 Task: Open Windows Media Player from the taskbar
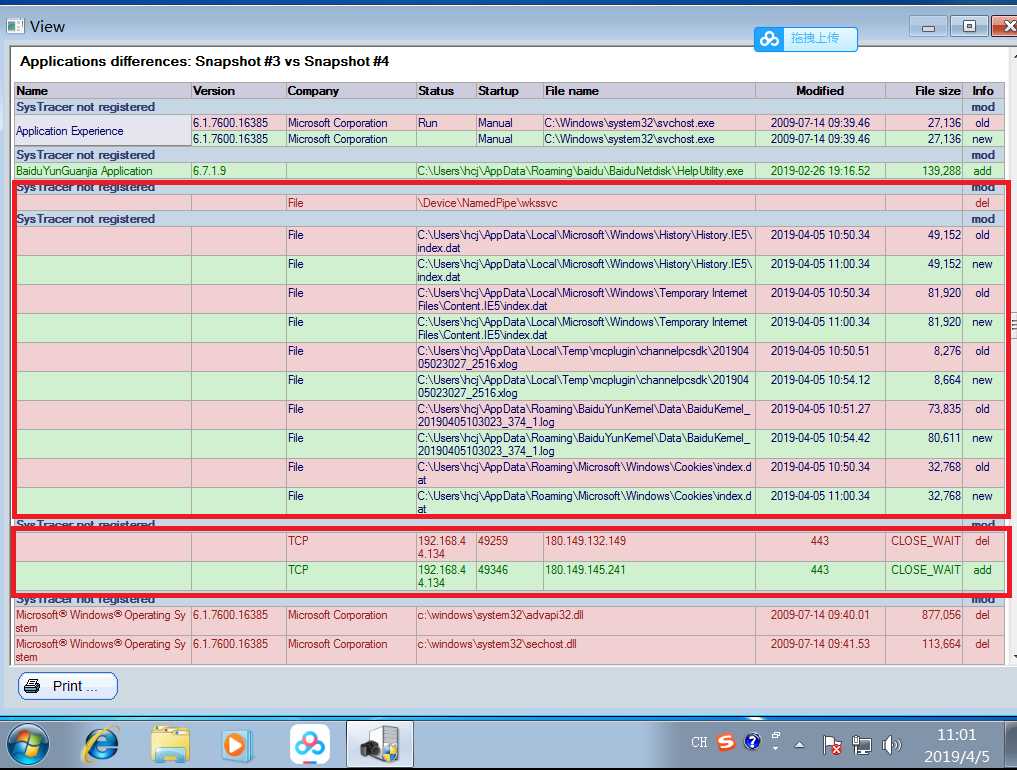235,745
